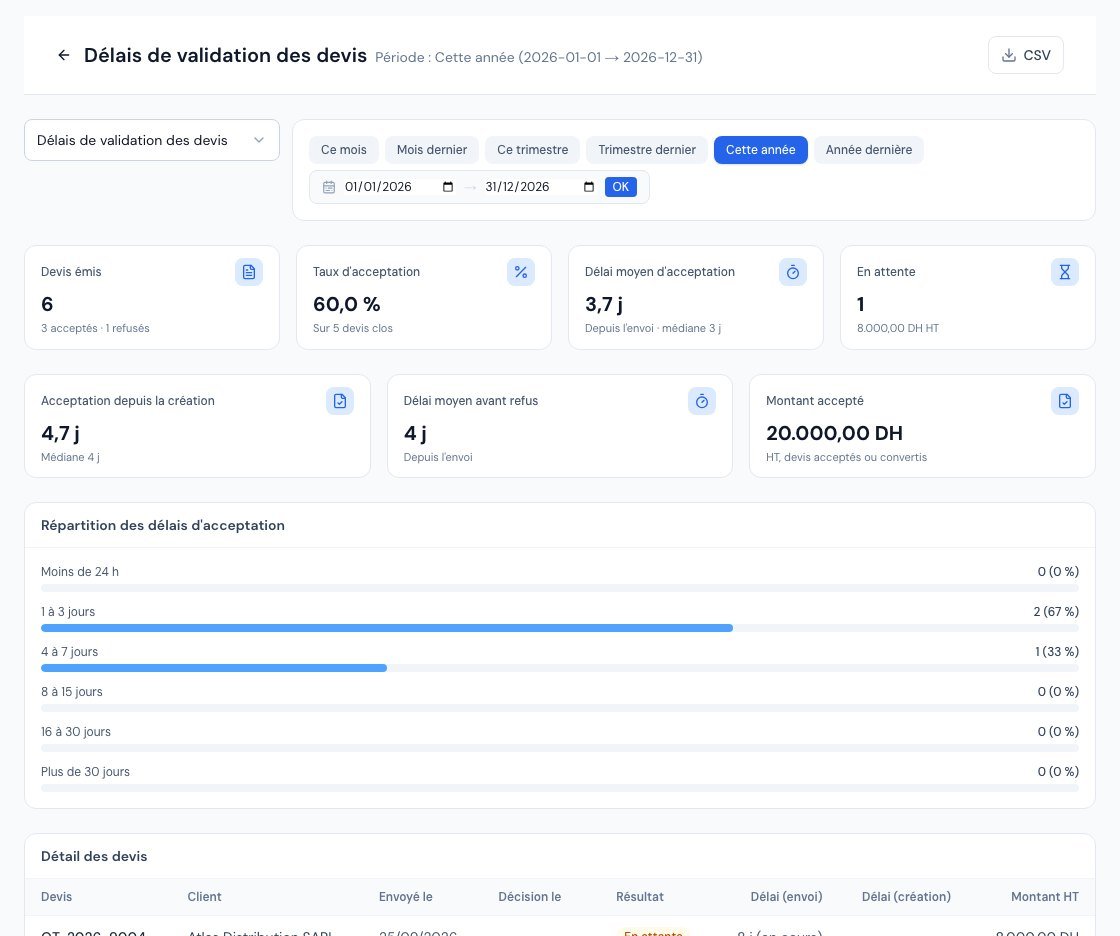Click the hourglass icon on En attente card
Image resolution: width=1120 pixels, height=936 pixels.
pos(1065,272)
